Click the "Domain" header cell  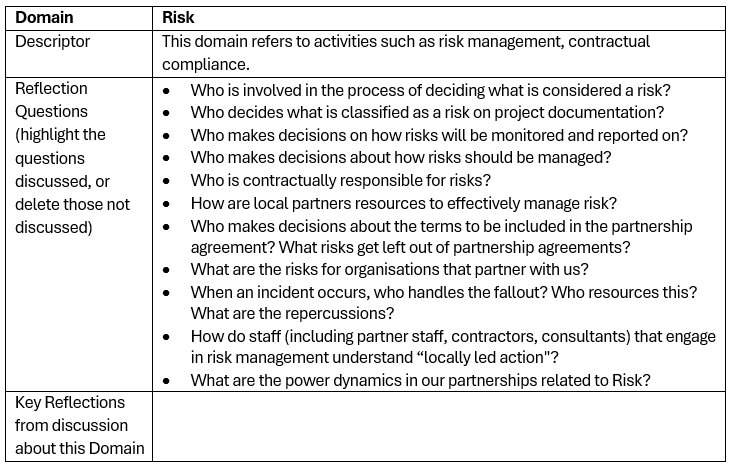[44, 18]
